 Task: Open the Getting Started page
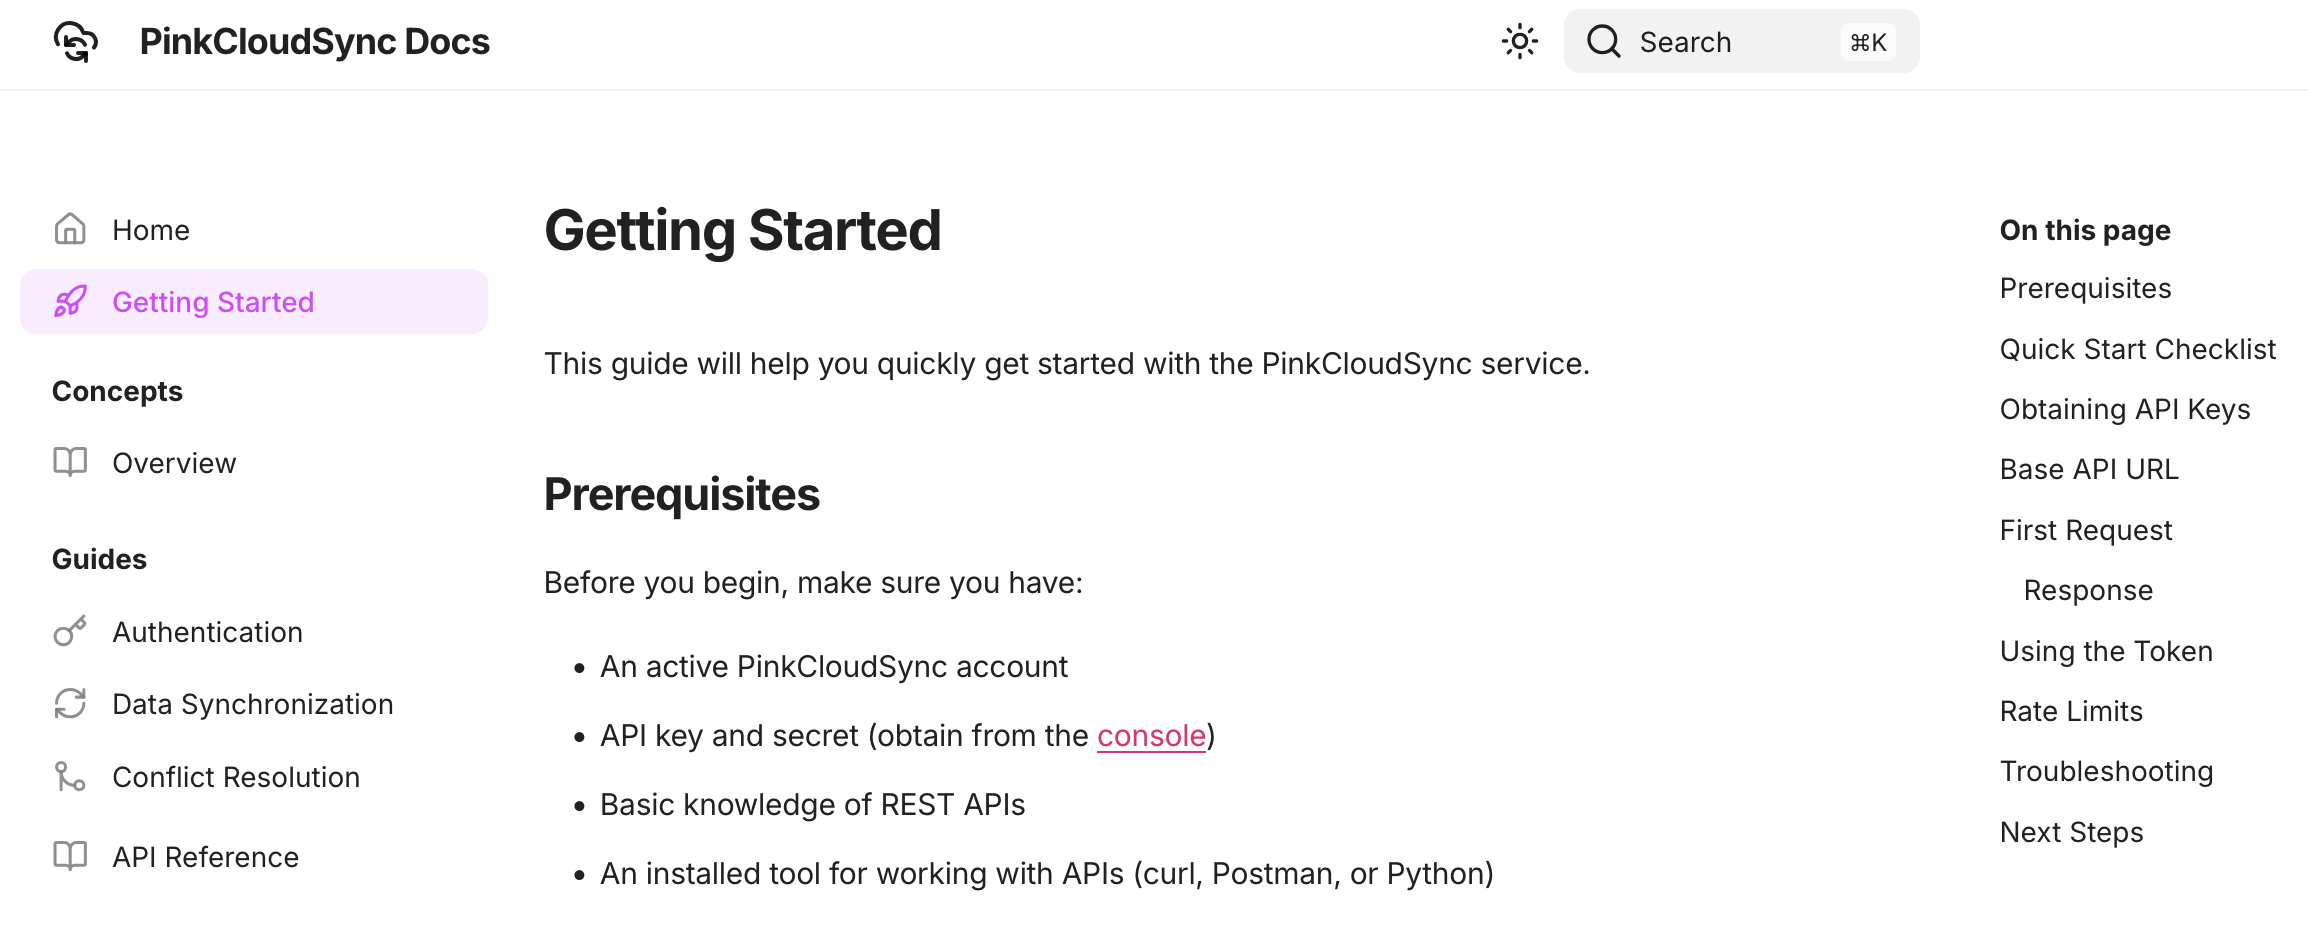coord(212,301)
